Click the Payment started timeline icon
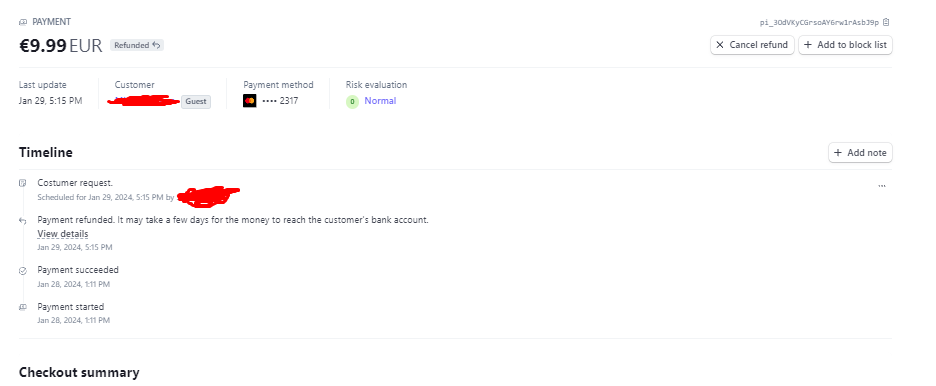Viewport: 936px width, 386px height. pyautogui.click(x=23, y=307)
